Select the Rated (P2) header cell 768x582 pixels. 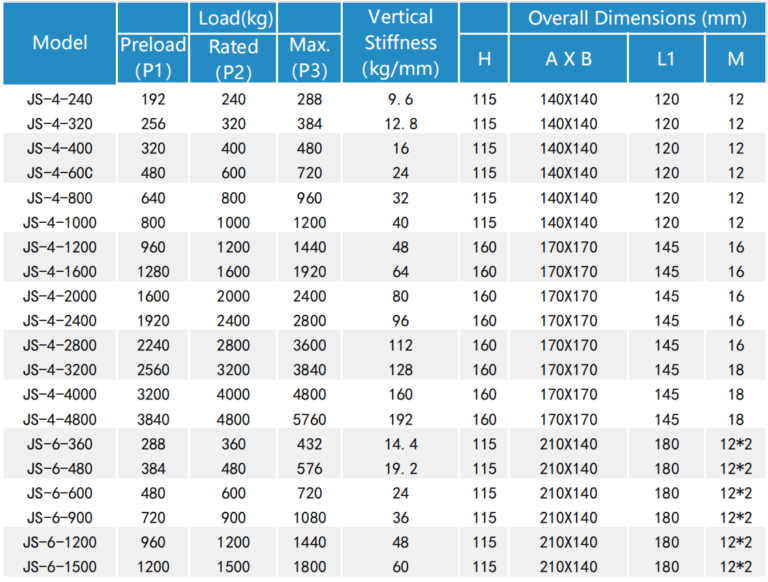pos(233,58)
